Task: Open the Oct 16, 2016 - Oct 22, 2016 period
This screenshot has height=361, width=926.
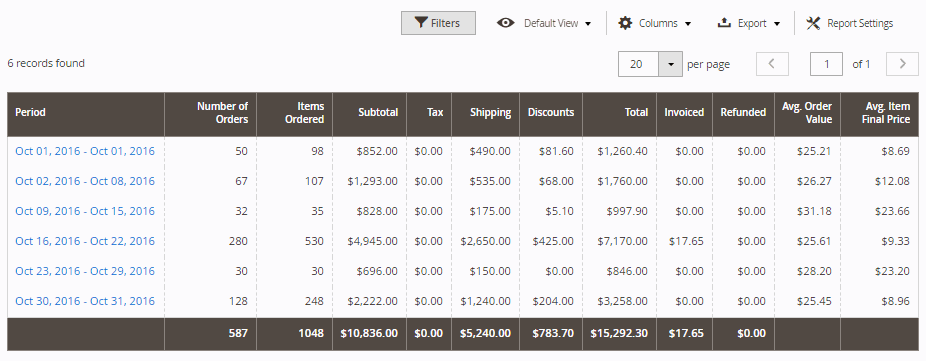Action: (x=85, y=241)
